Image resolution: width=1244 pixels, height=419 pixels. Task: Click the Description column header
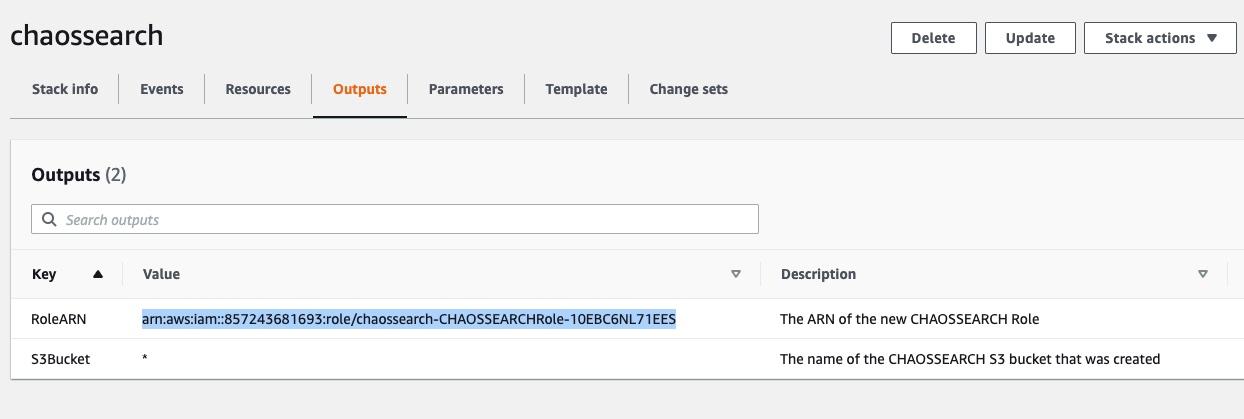pos(818,274)
